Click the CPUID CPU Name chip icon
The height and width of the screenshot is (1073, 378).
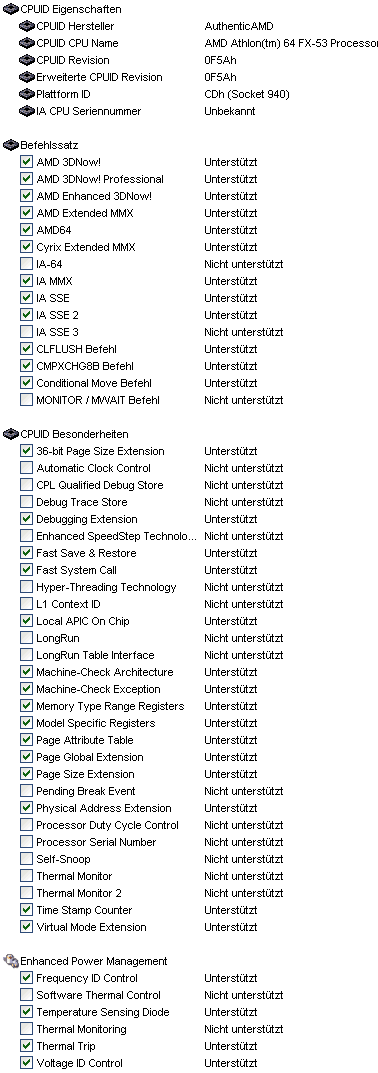(x=27, y=44)
